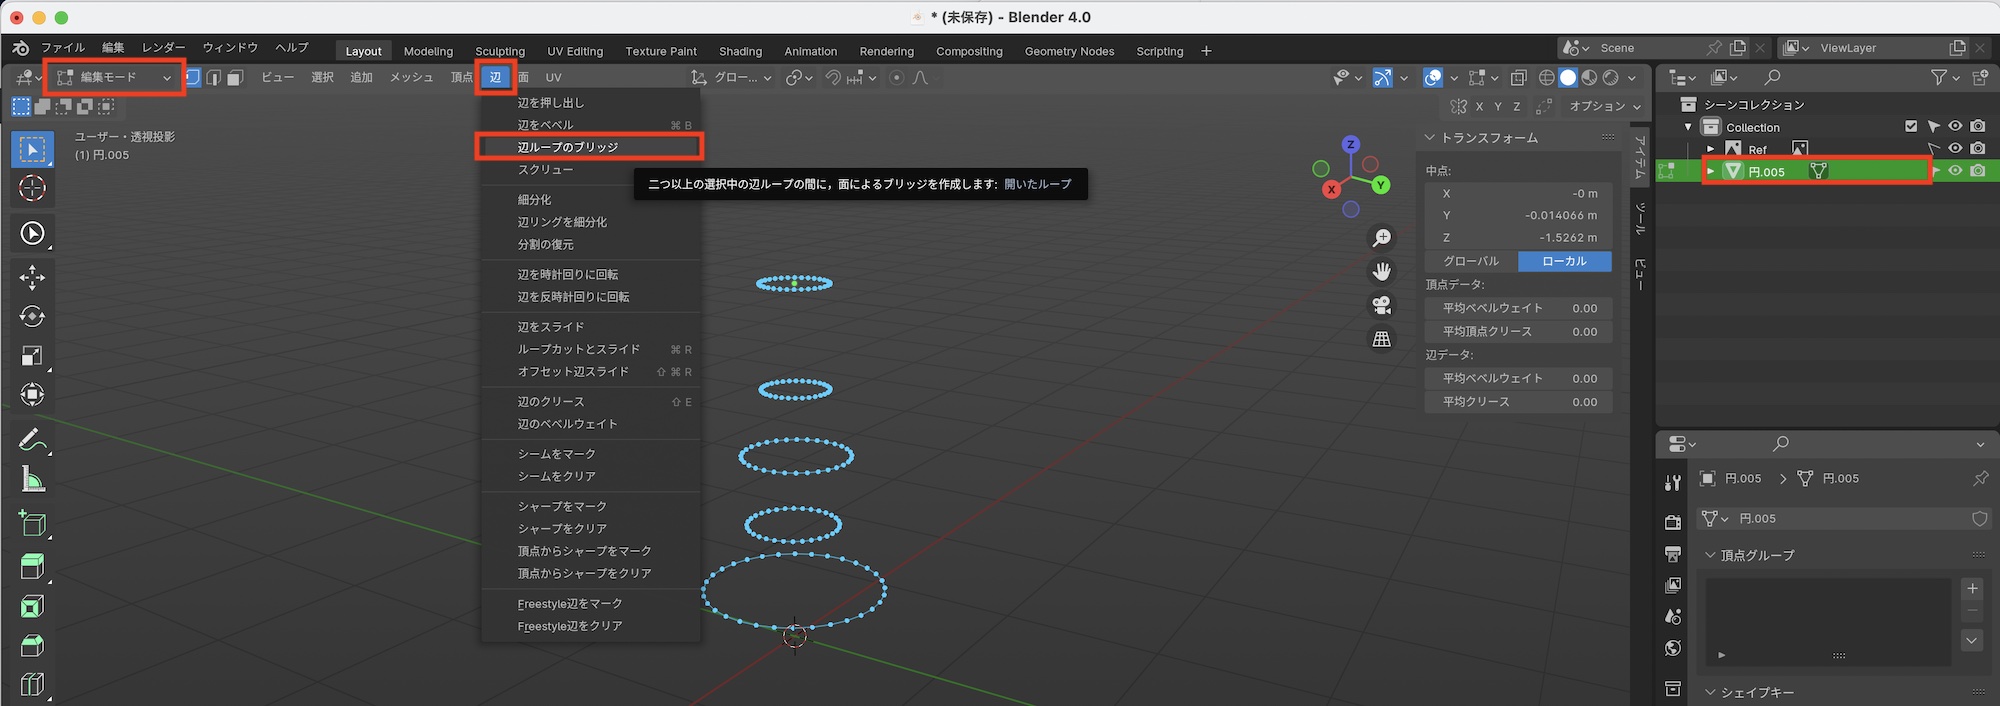2000x706 pixels.
Task: Select the Move tool in left toolbar
Action: click(x=32, y=278)
